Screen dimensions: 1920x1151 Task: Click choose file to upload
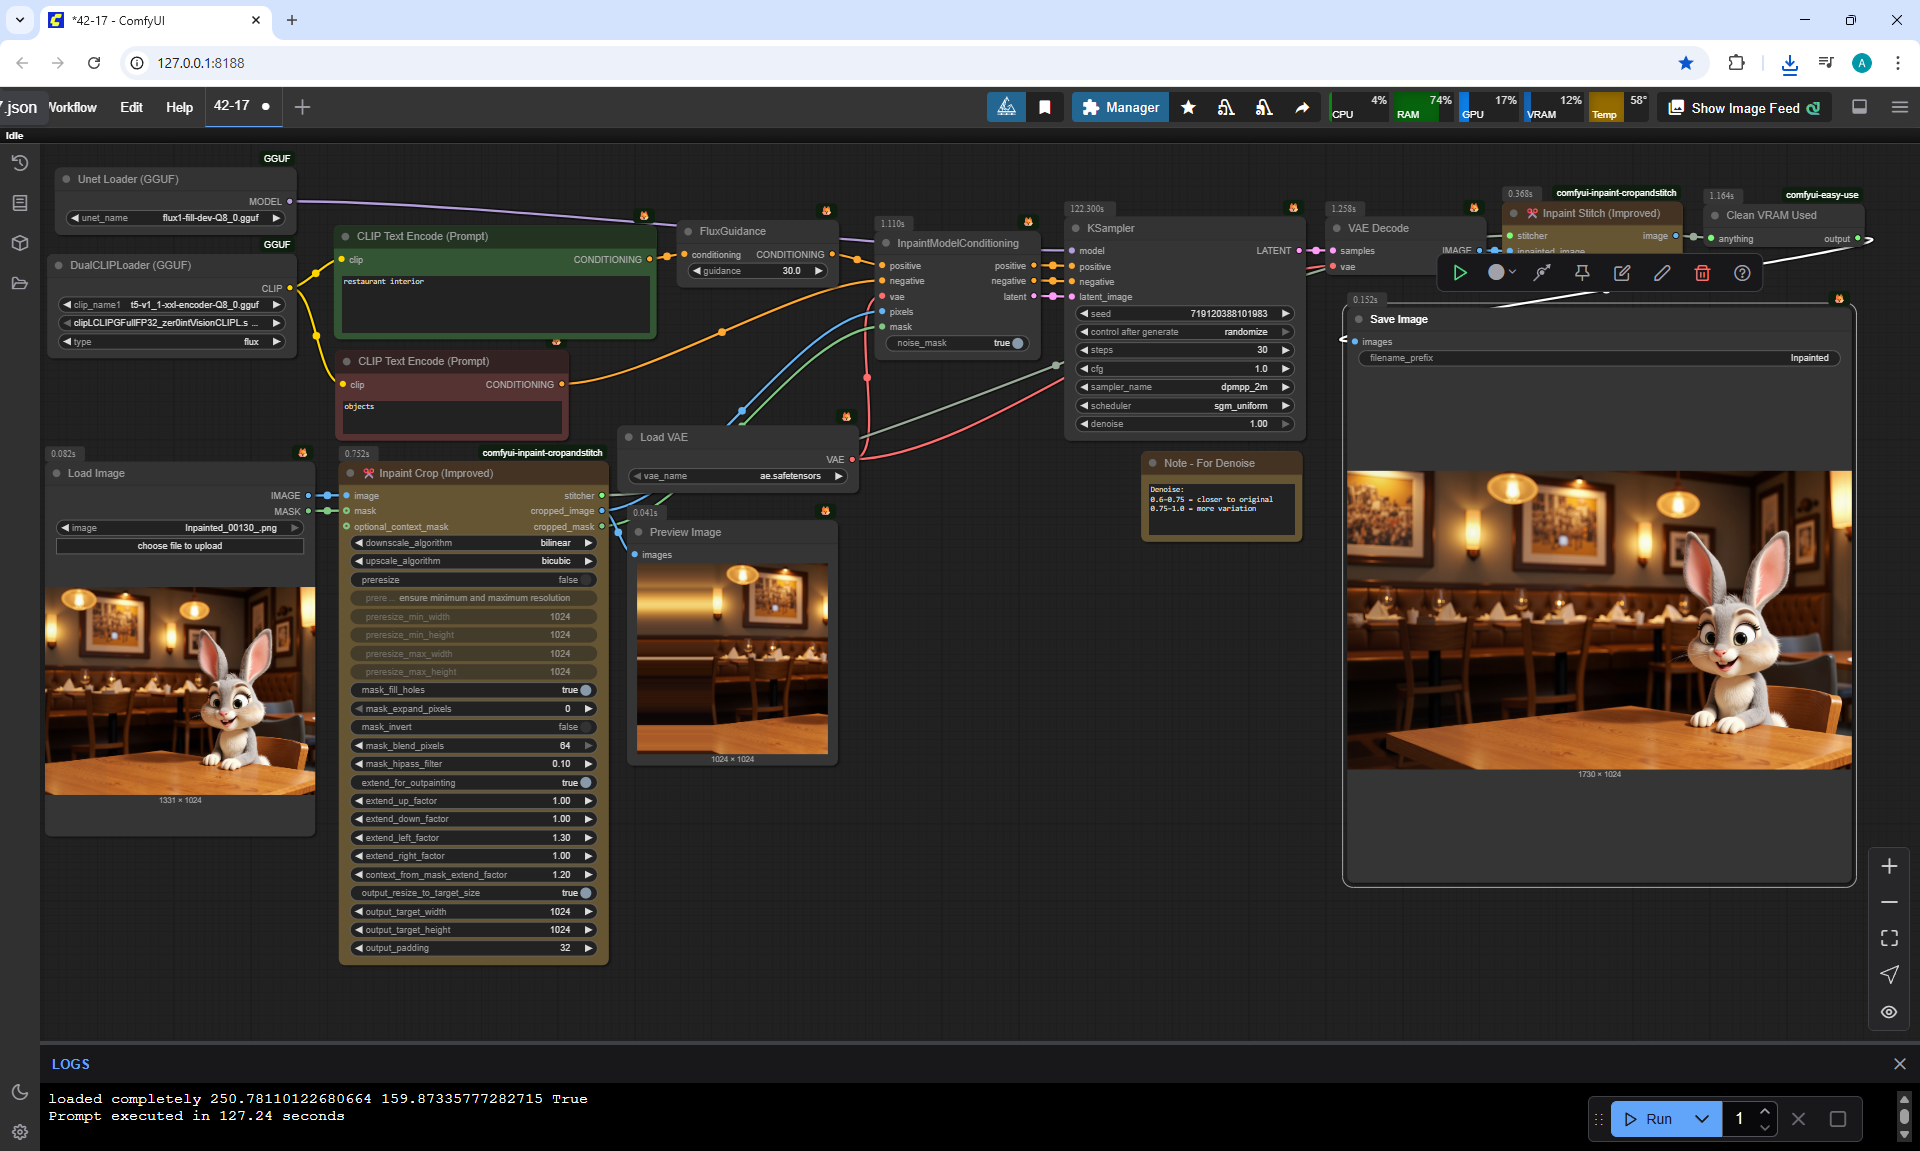point(180,546)
